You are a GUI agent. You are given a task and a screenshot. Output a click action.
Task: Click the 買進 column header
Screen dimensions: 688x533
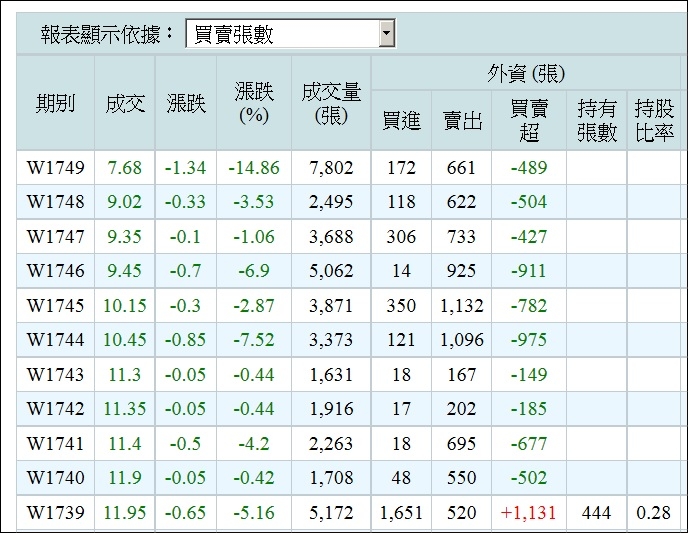[401, 121]
